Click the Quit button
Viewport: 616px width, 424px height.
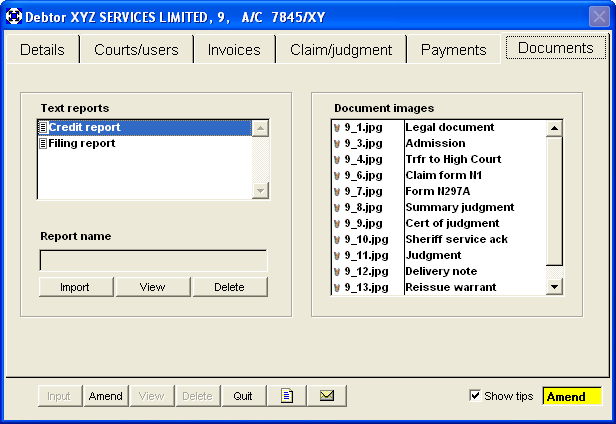(x=243, y=396)
